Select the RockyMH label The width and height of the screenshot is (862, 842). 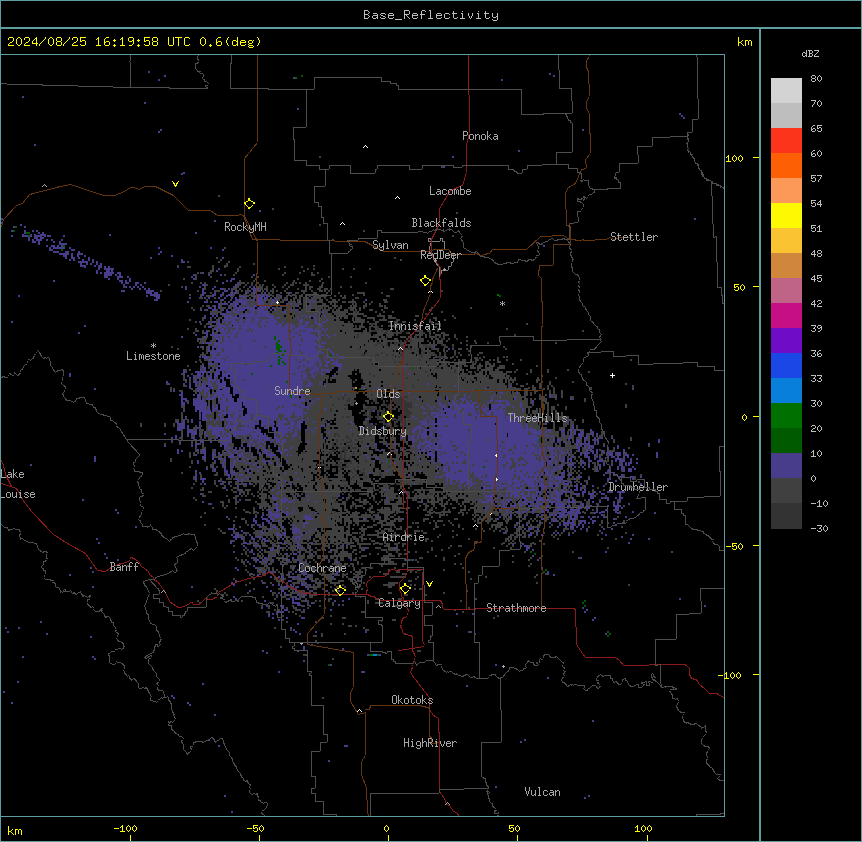tap(245, 227)
